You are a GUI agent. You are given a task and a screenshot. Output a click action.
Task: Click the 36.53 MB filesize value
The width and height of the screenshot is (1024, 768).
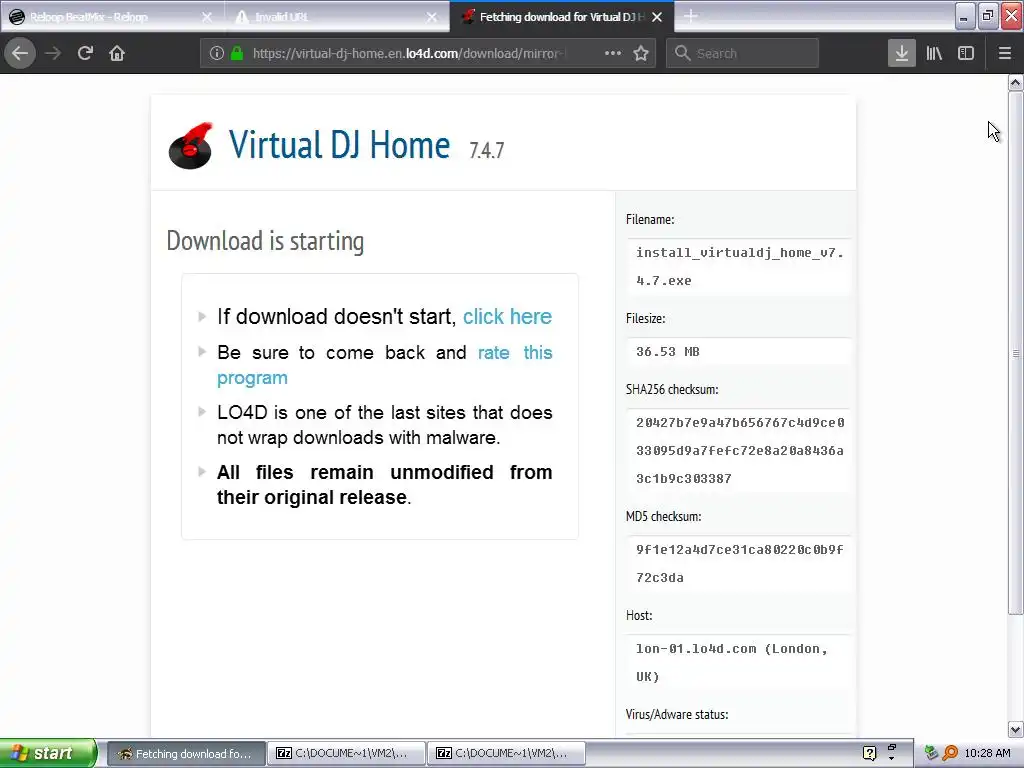tap(667, 352)
